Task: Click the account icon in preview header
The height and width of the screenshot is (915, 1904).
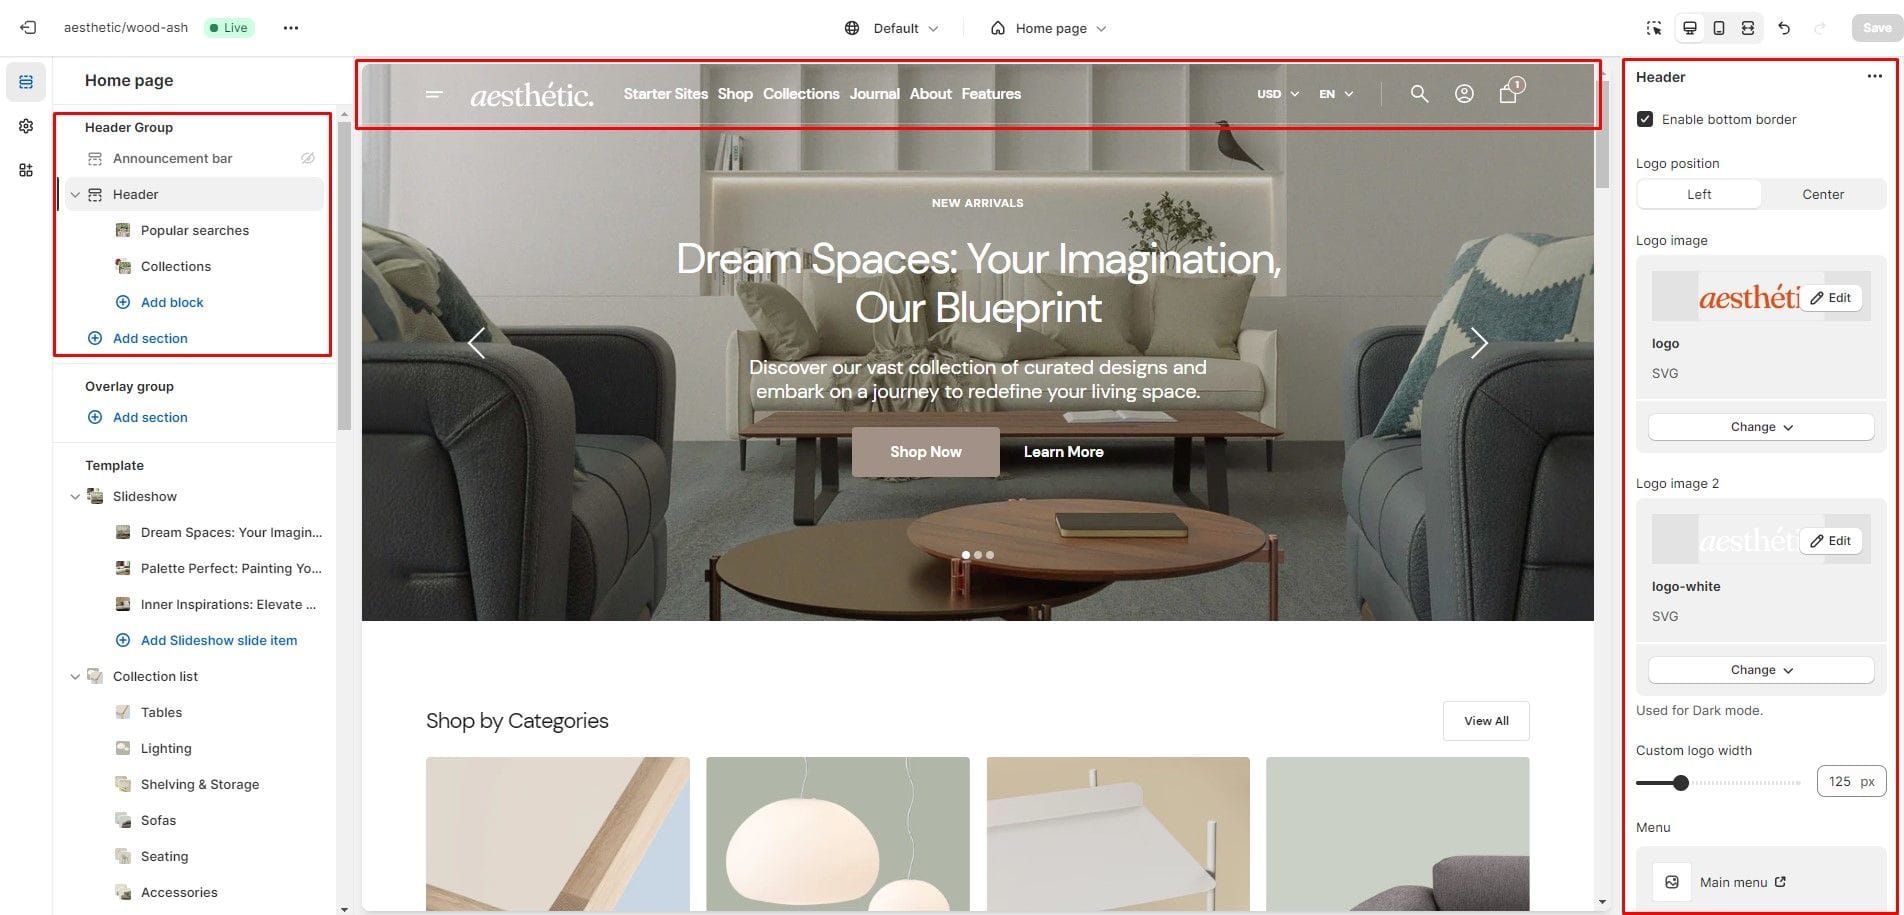Action: 1464,94
